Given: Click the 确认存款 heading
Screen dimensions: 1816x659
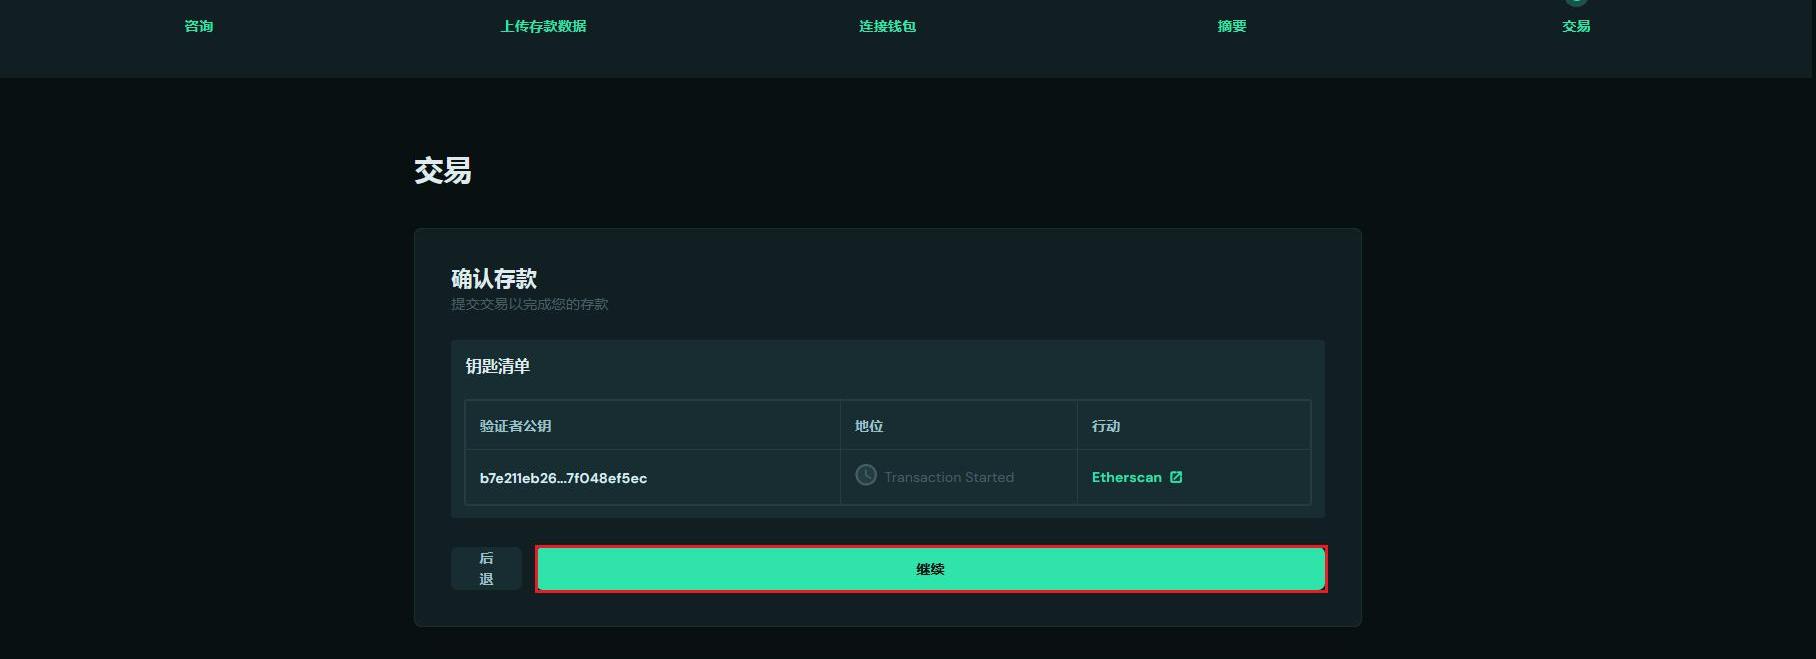Looking at the screenshot, I should click(x=494, y=278).
